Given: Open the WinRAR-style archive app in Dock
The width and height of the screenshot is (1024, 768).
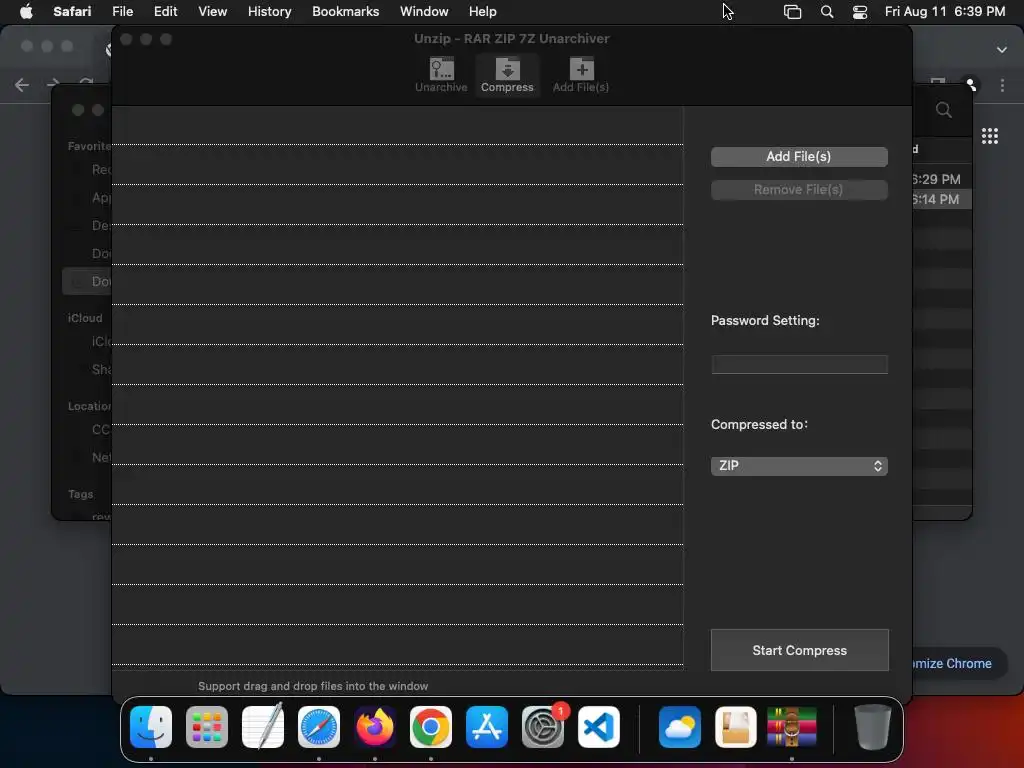Looking at the screenshot, I should tap(792, 727).
